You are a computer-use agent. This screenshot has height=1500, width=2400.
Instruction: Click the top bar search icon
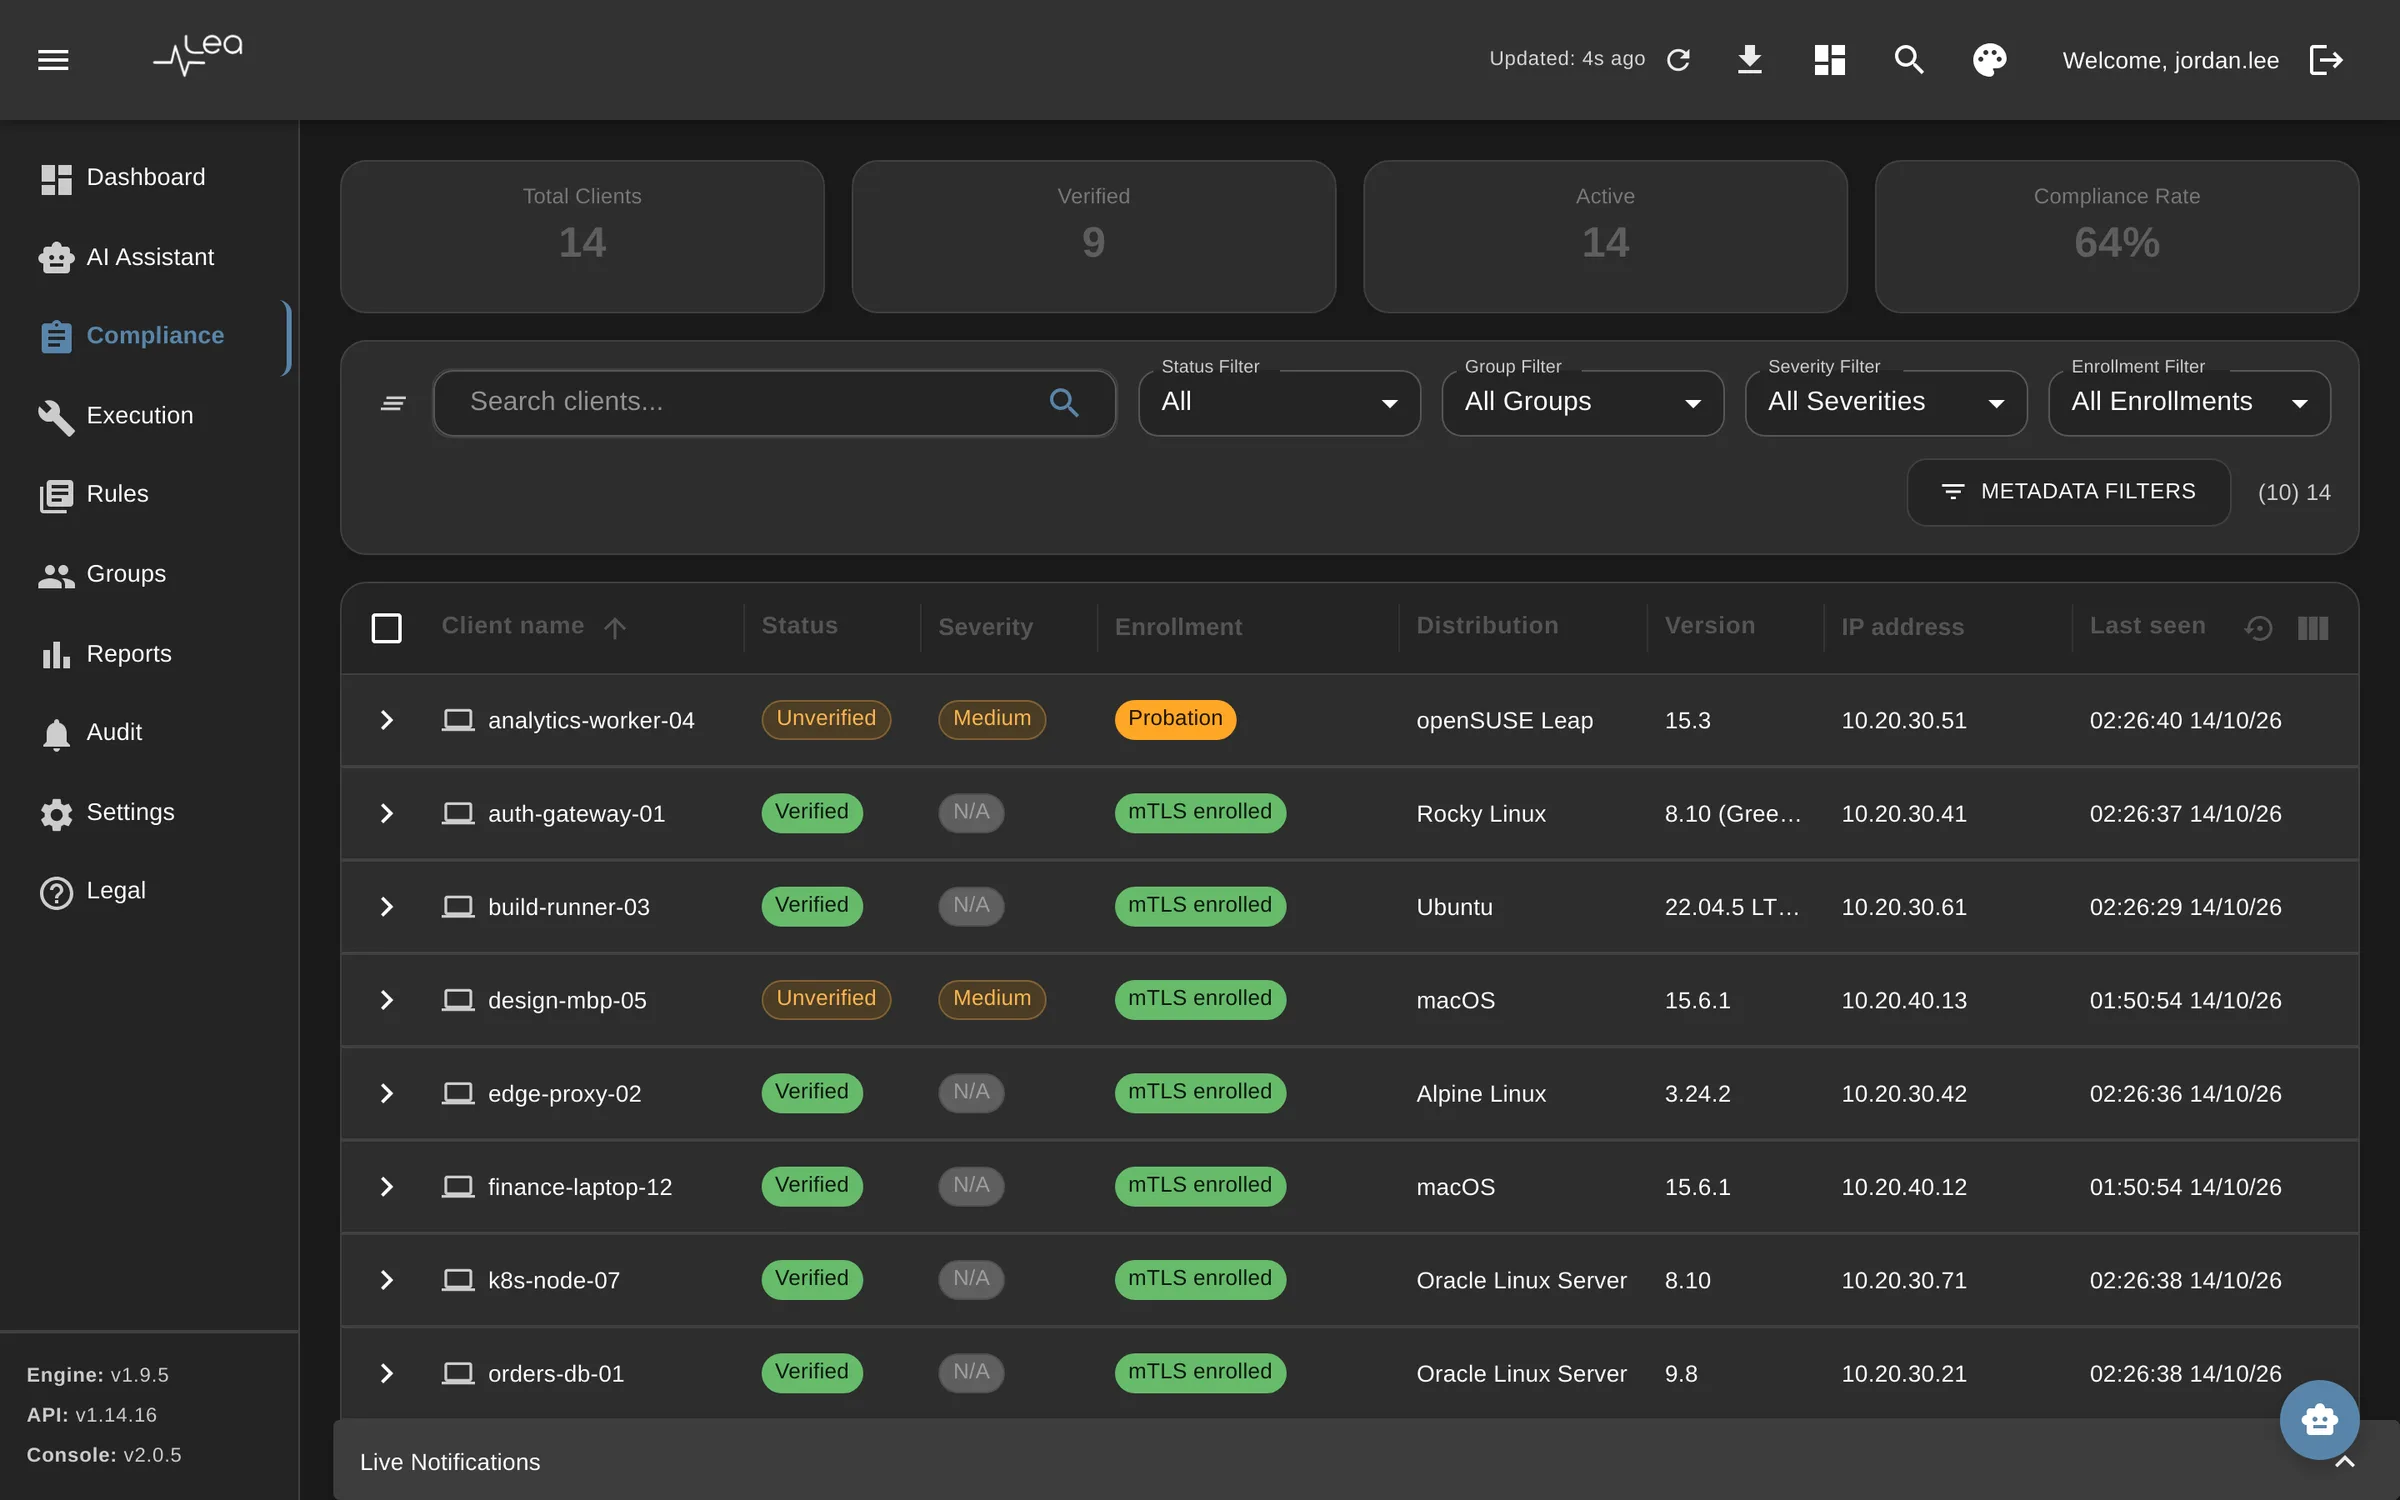1909,60
